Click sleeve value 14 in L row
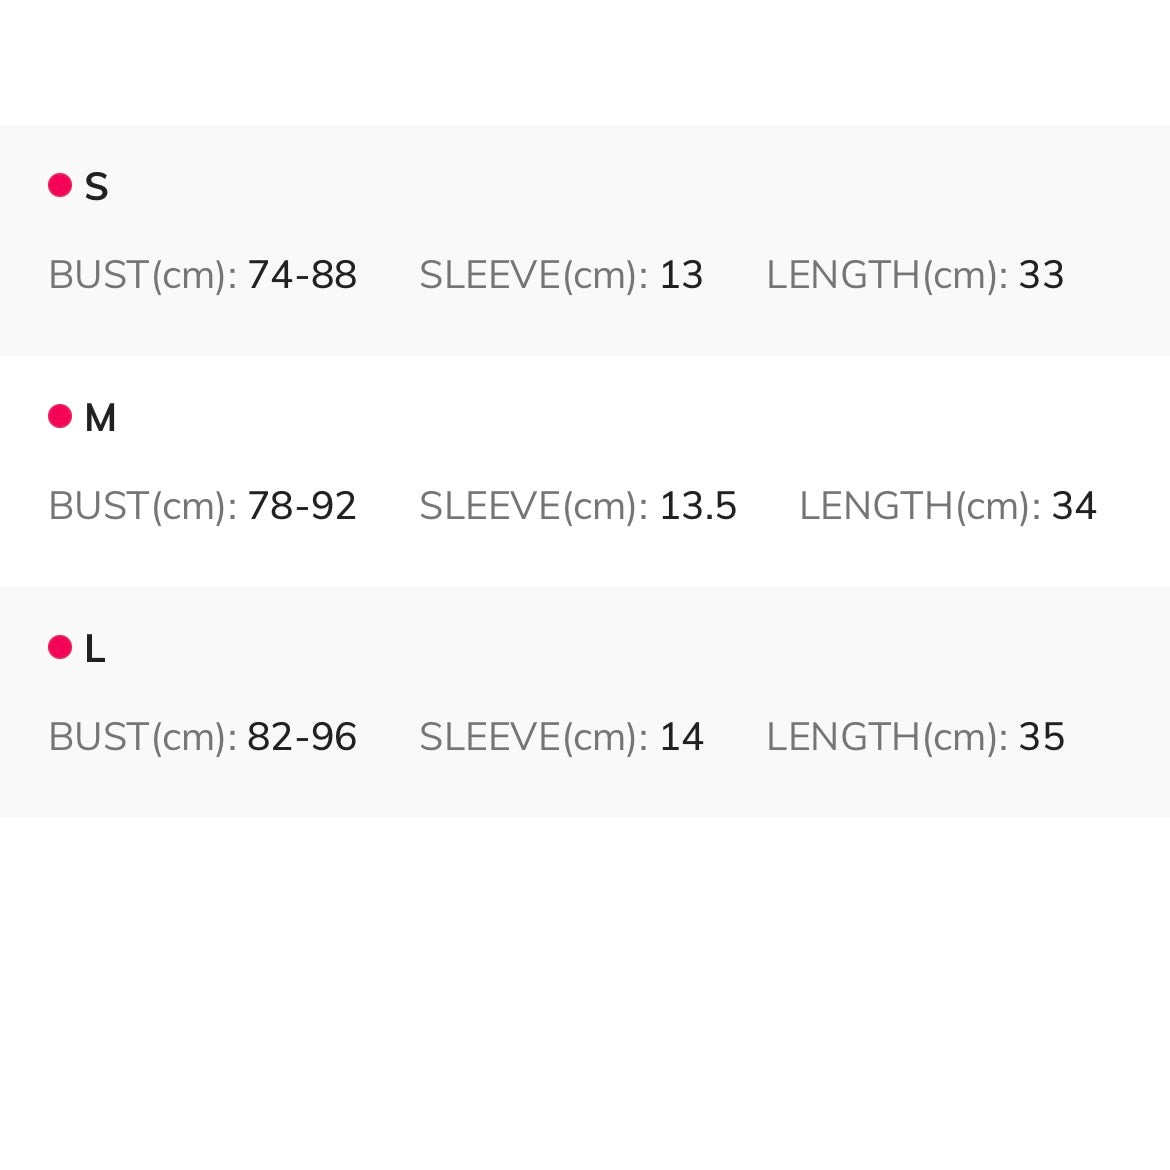 click(681, 737)
